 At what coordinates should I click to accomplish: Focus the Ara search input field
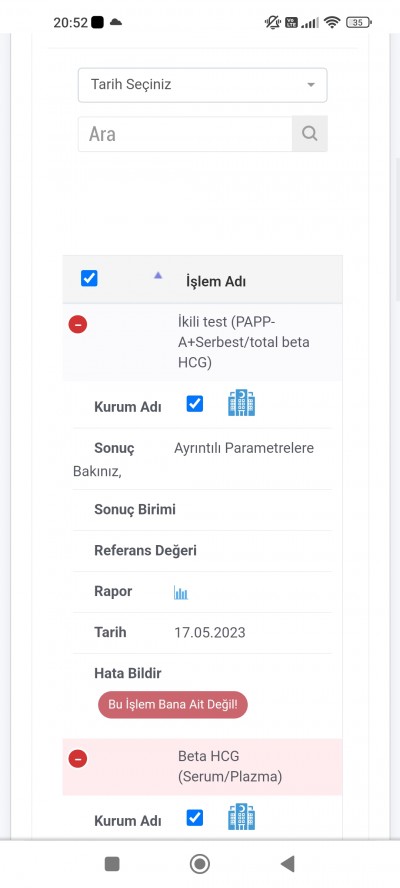tap(185, 134)
